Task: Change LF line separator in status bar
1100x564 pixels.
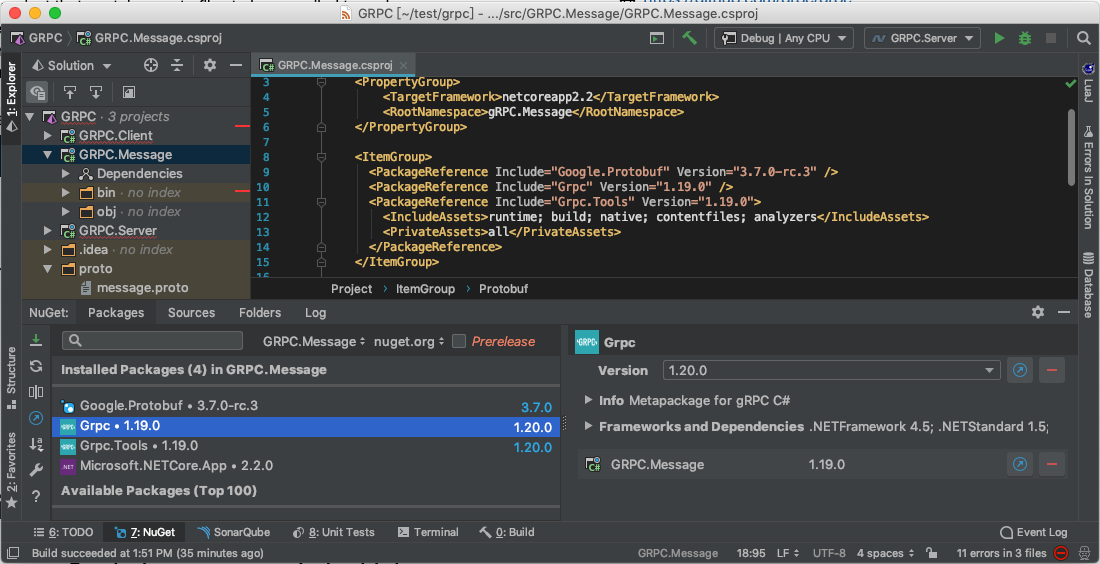Action: 788,552
